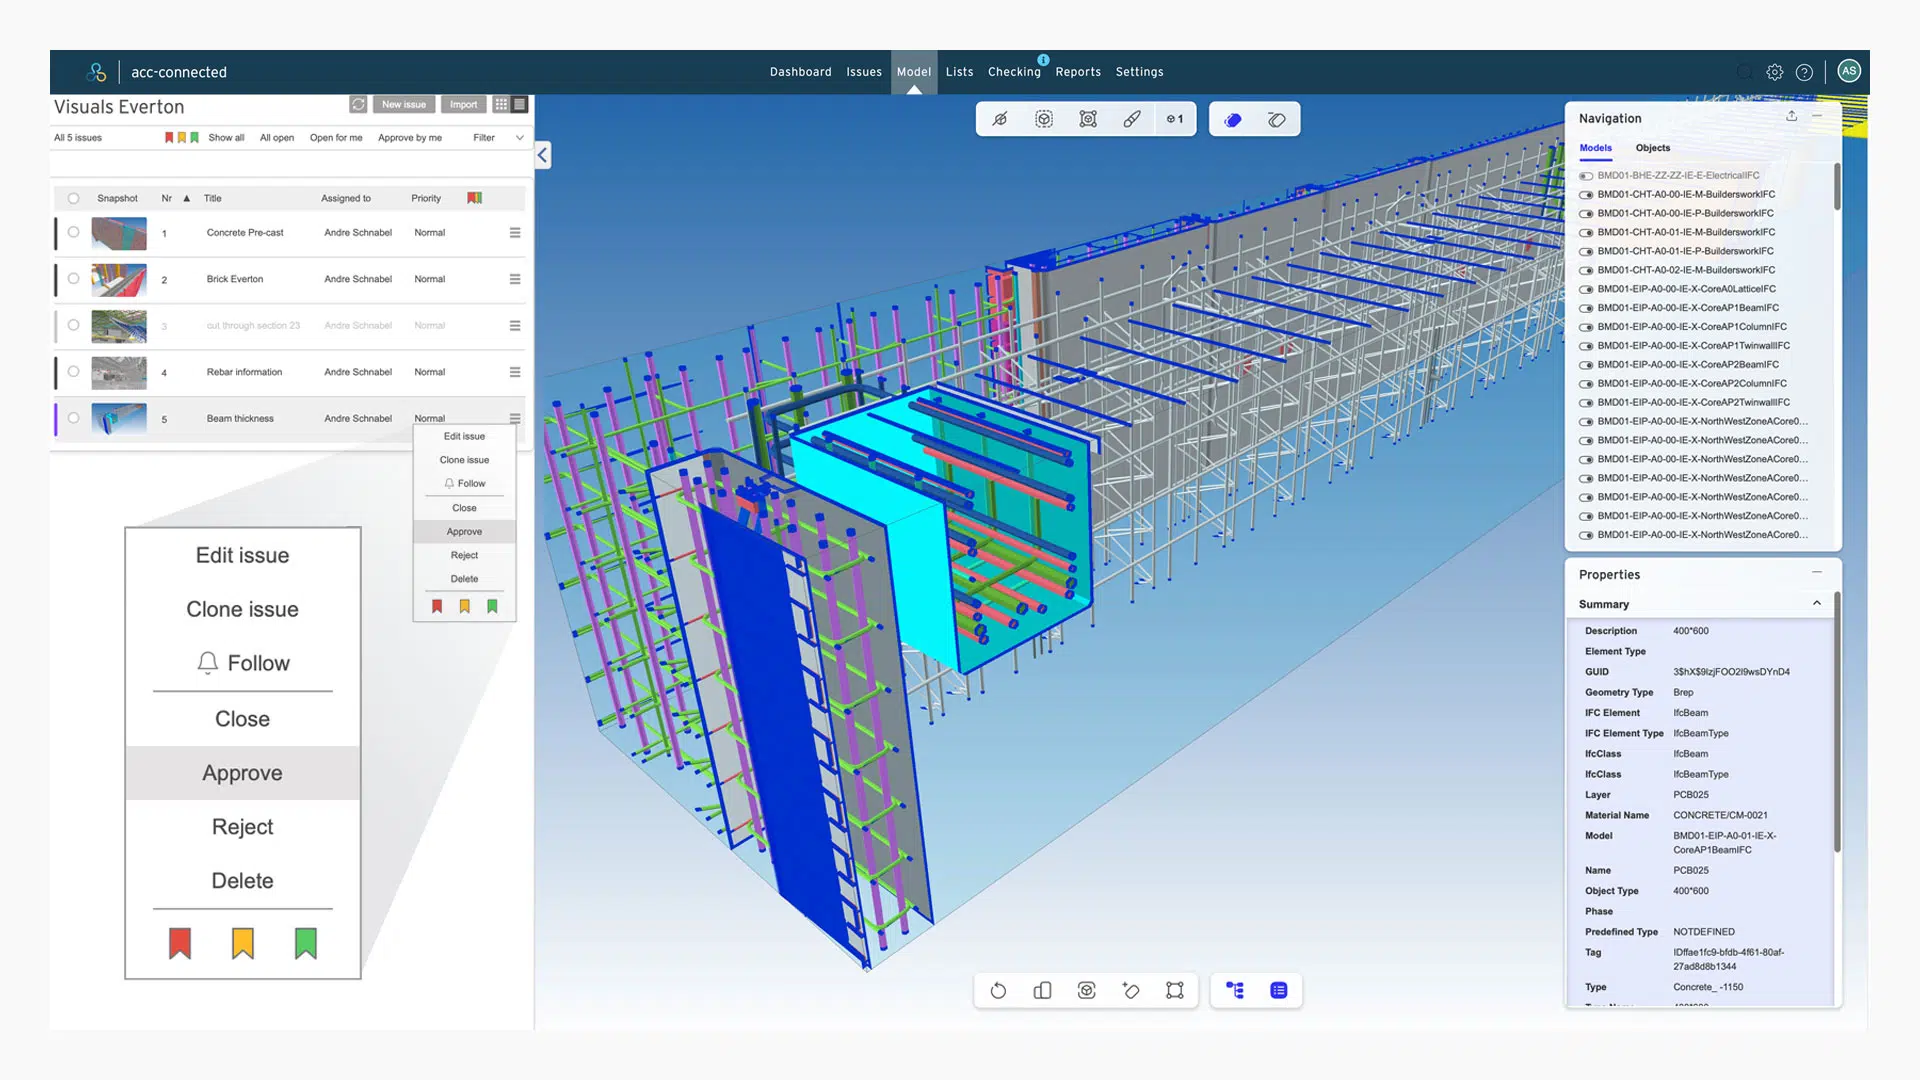Click the reset view circular arrow icon
Viewport: 1920px width, 1080px height.
coord(998,990)
